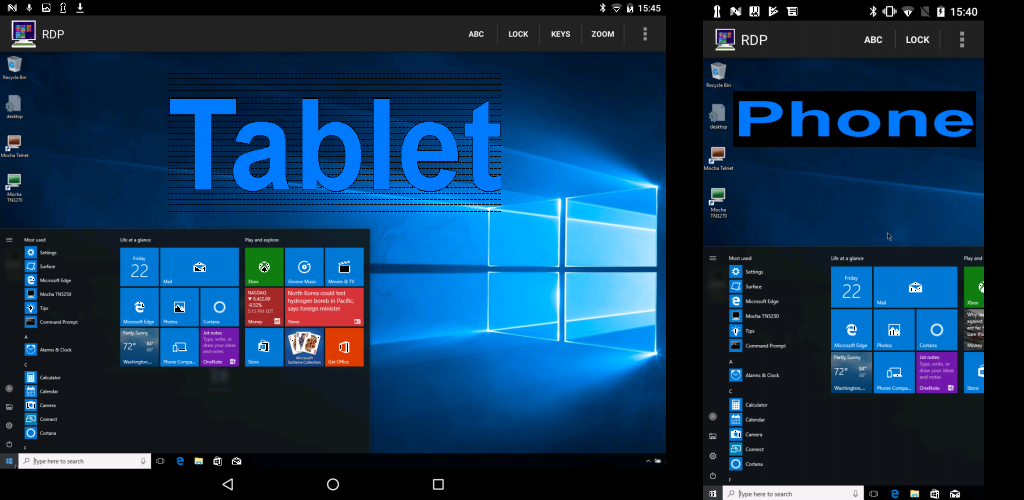Select Mocha TN3270 shortcut on tablet desktop

click(14, 188)
